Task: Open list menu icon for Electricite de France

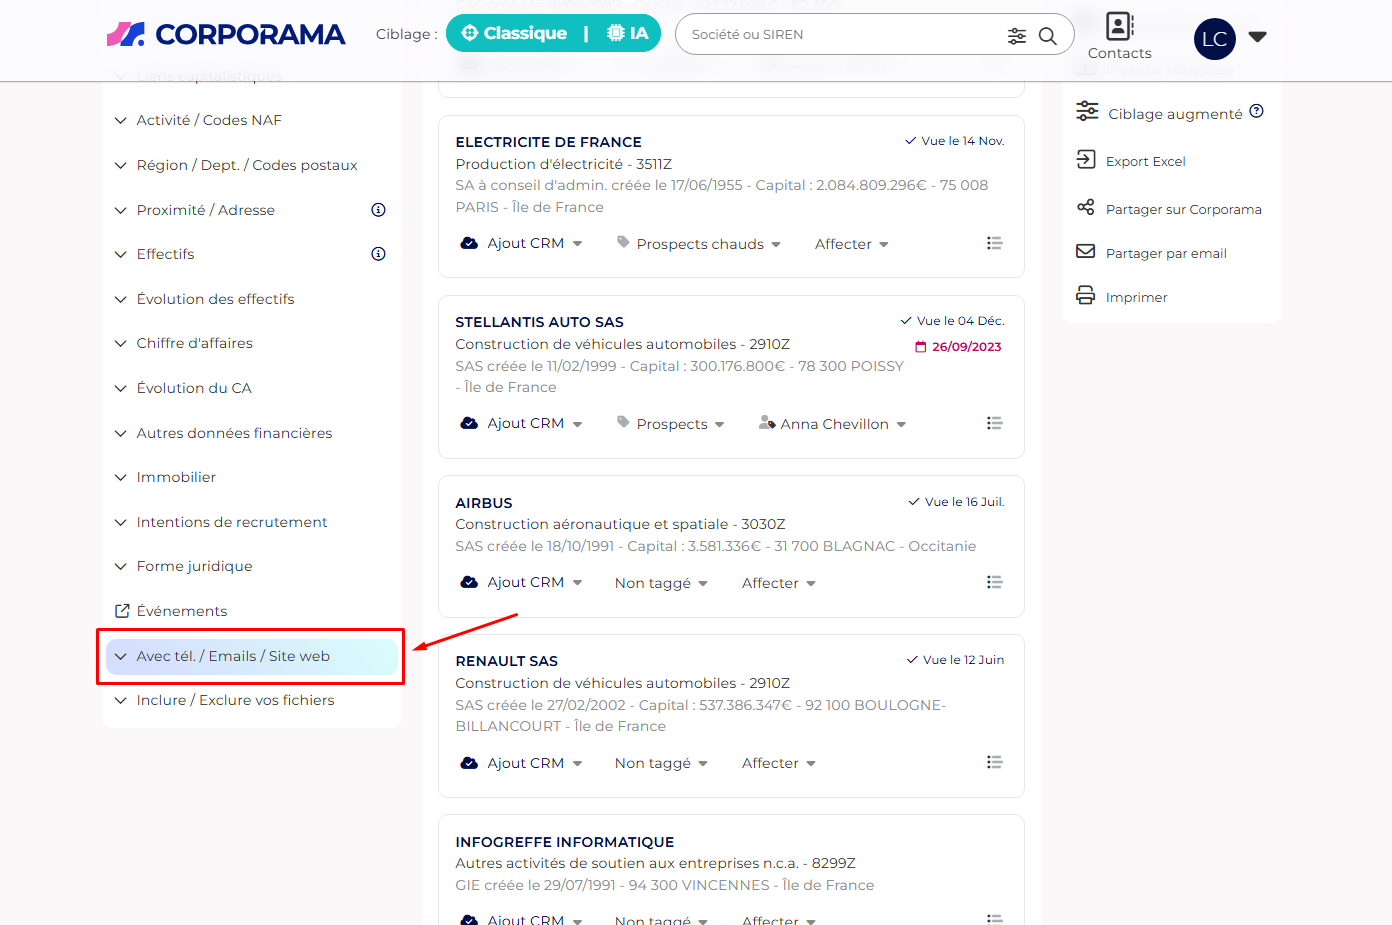Action: 994,243
